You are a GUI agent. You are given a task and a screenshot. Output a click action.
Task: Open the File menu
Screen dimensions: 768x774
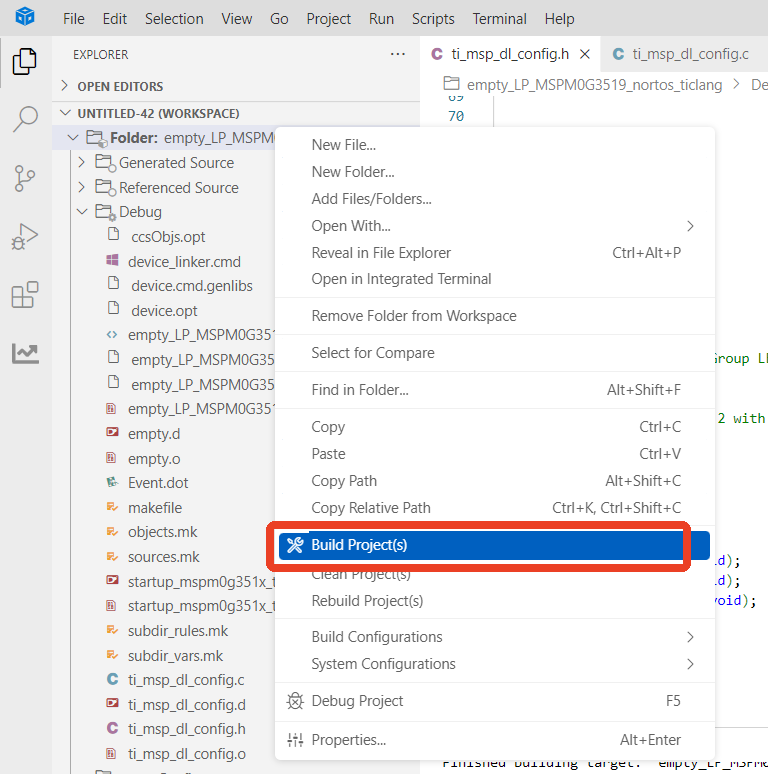(74, 19)
